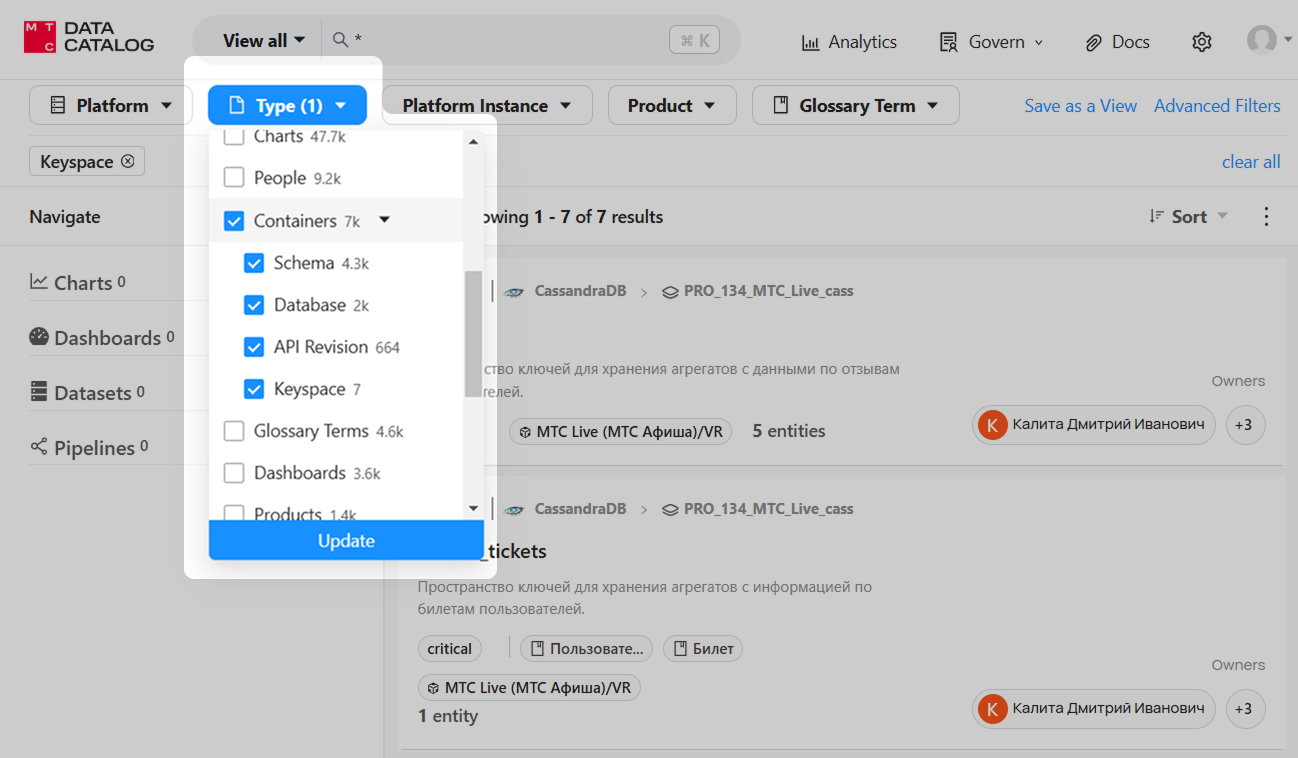The image size is (1298, 758).
Task: Check the Dashboards 3.6k checkbox
Action: click(234, 473)
